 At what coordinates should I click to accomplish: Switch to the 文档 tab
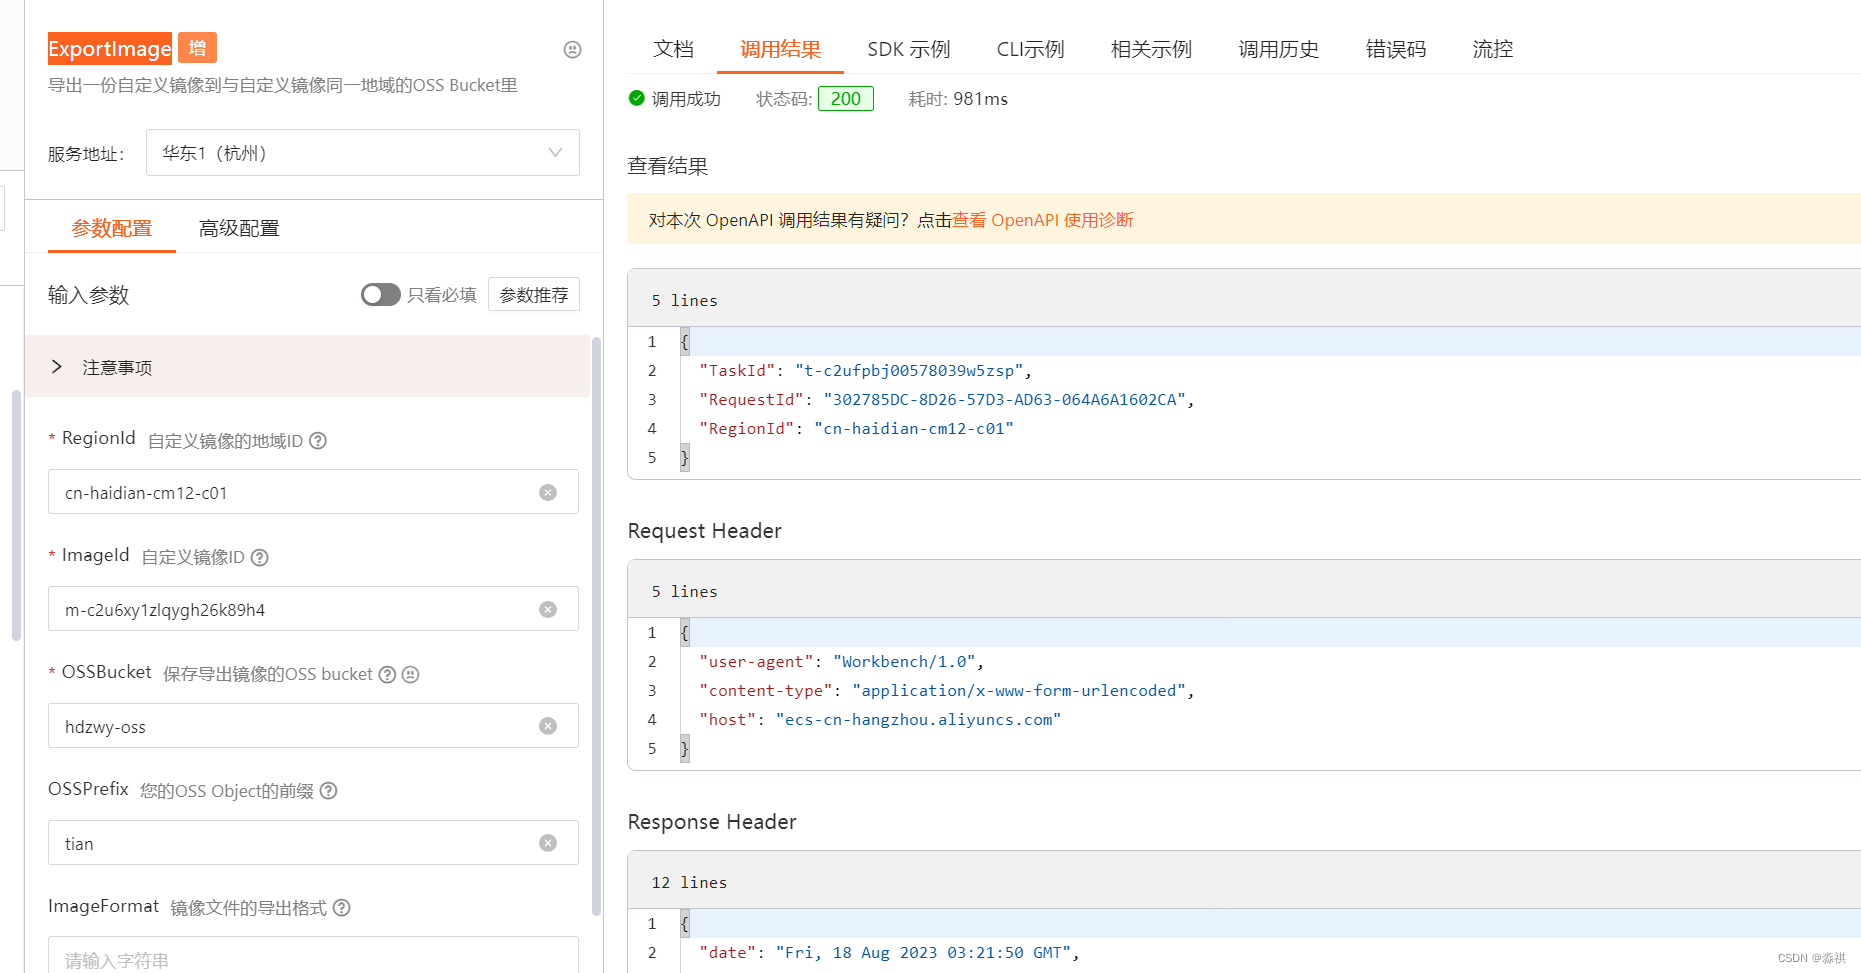(x=673, y=49)
